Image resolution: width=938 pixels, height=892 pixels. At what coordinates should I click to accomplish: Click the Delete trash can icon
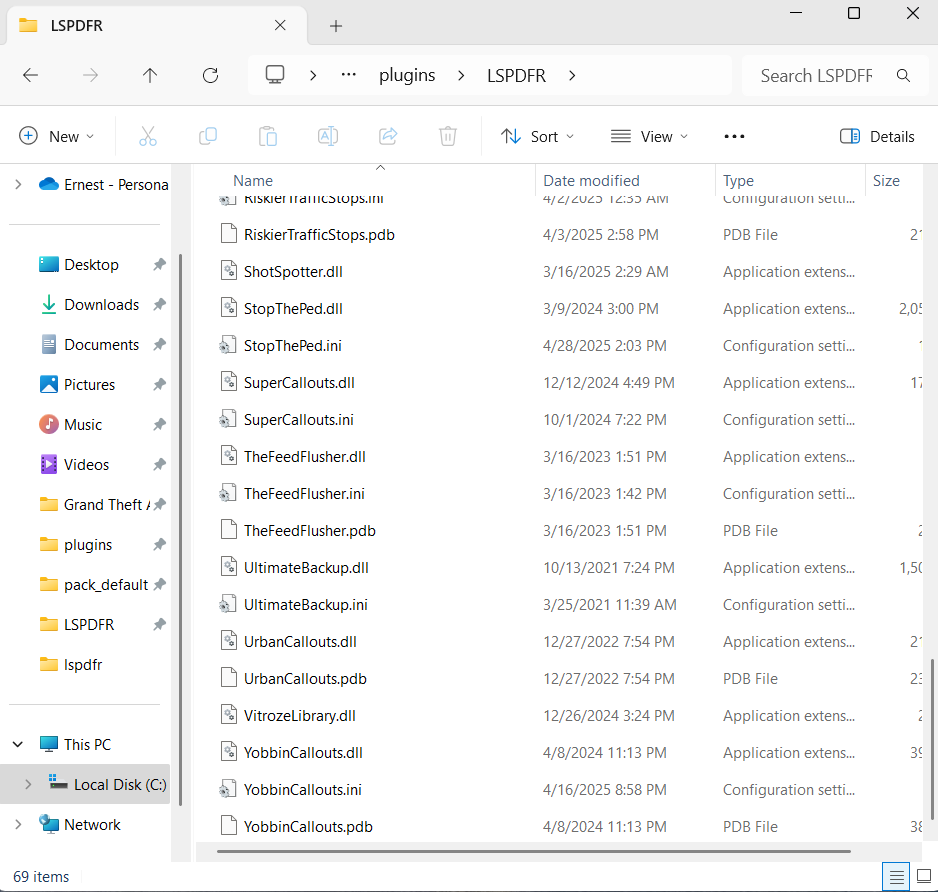(448, 136)
